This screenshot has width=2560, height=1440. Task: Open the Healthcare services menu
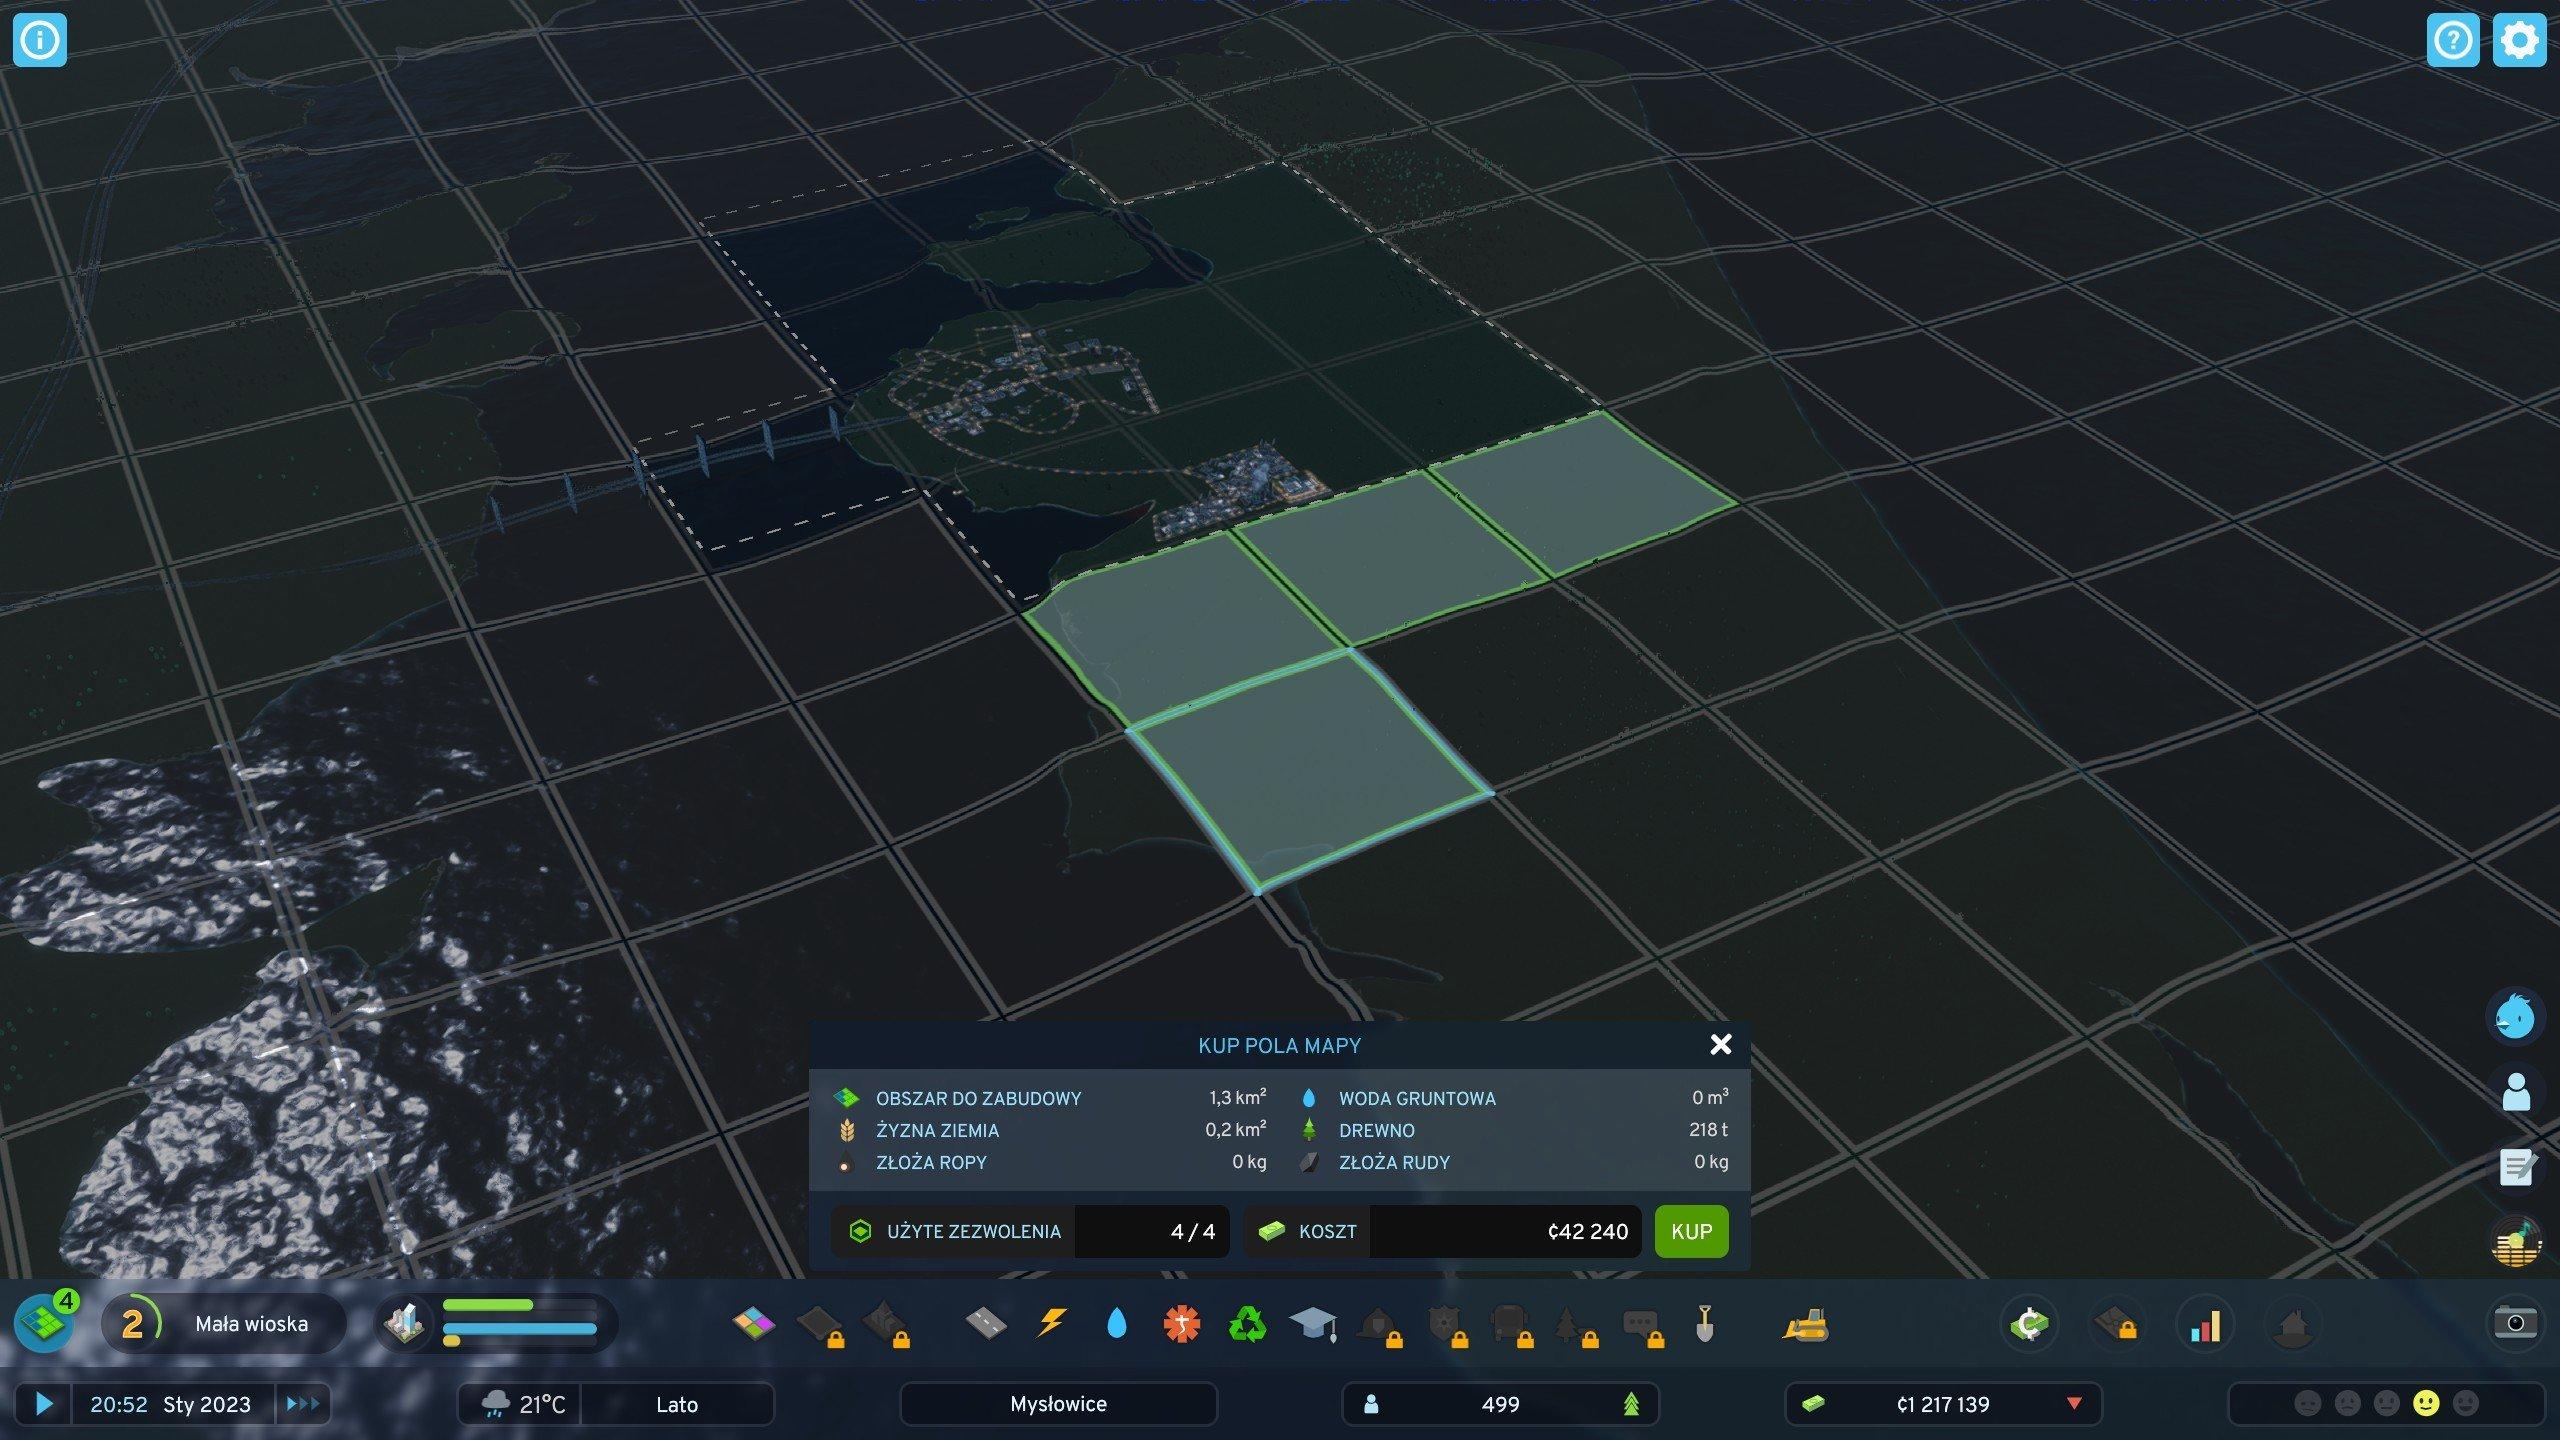tap(1182, 1324)
